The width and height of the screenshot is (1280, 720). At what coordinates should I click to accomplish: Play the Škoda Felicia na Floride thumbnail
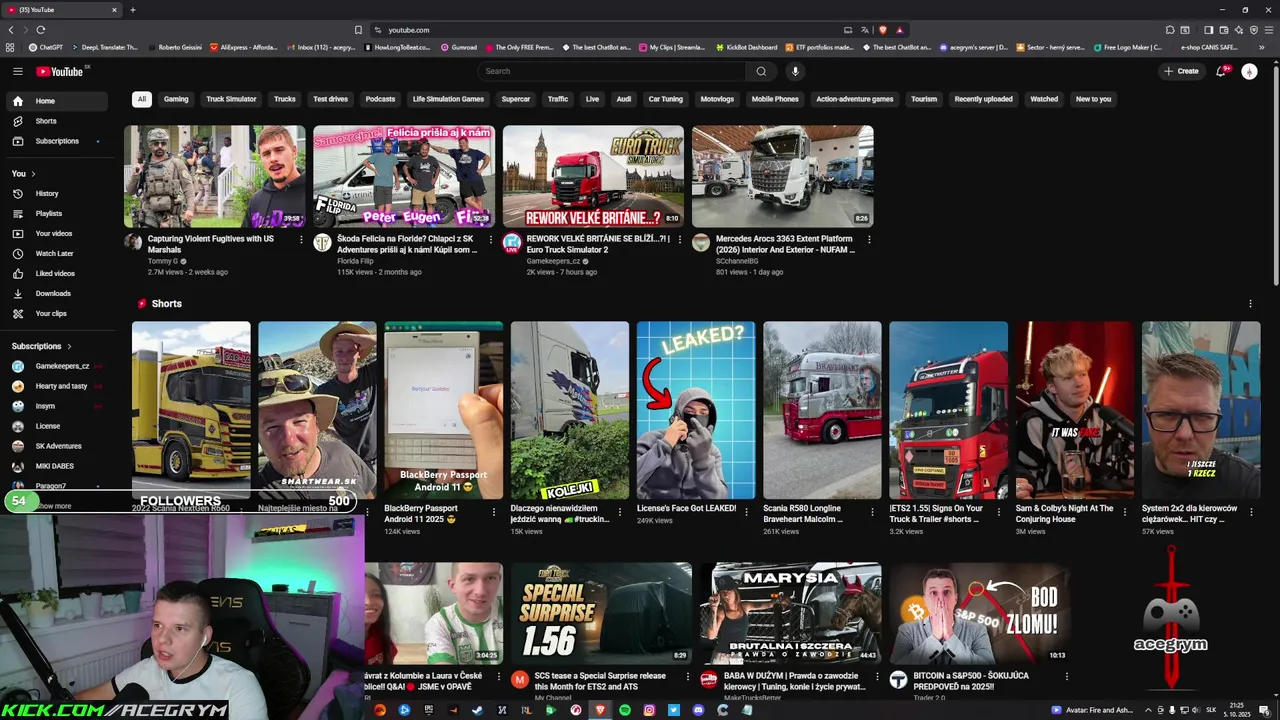404,176
